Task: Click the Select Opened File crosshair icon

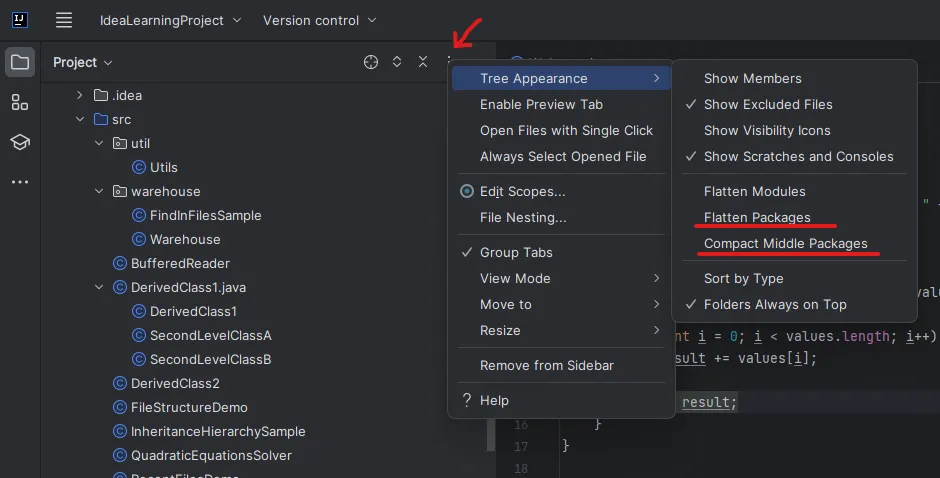Action: (x=371, y=62)
